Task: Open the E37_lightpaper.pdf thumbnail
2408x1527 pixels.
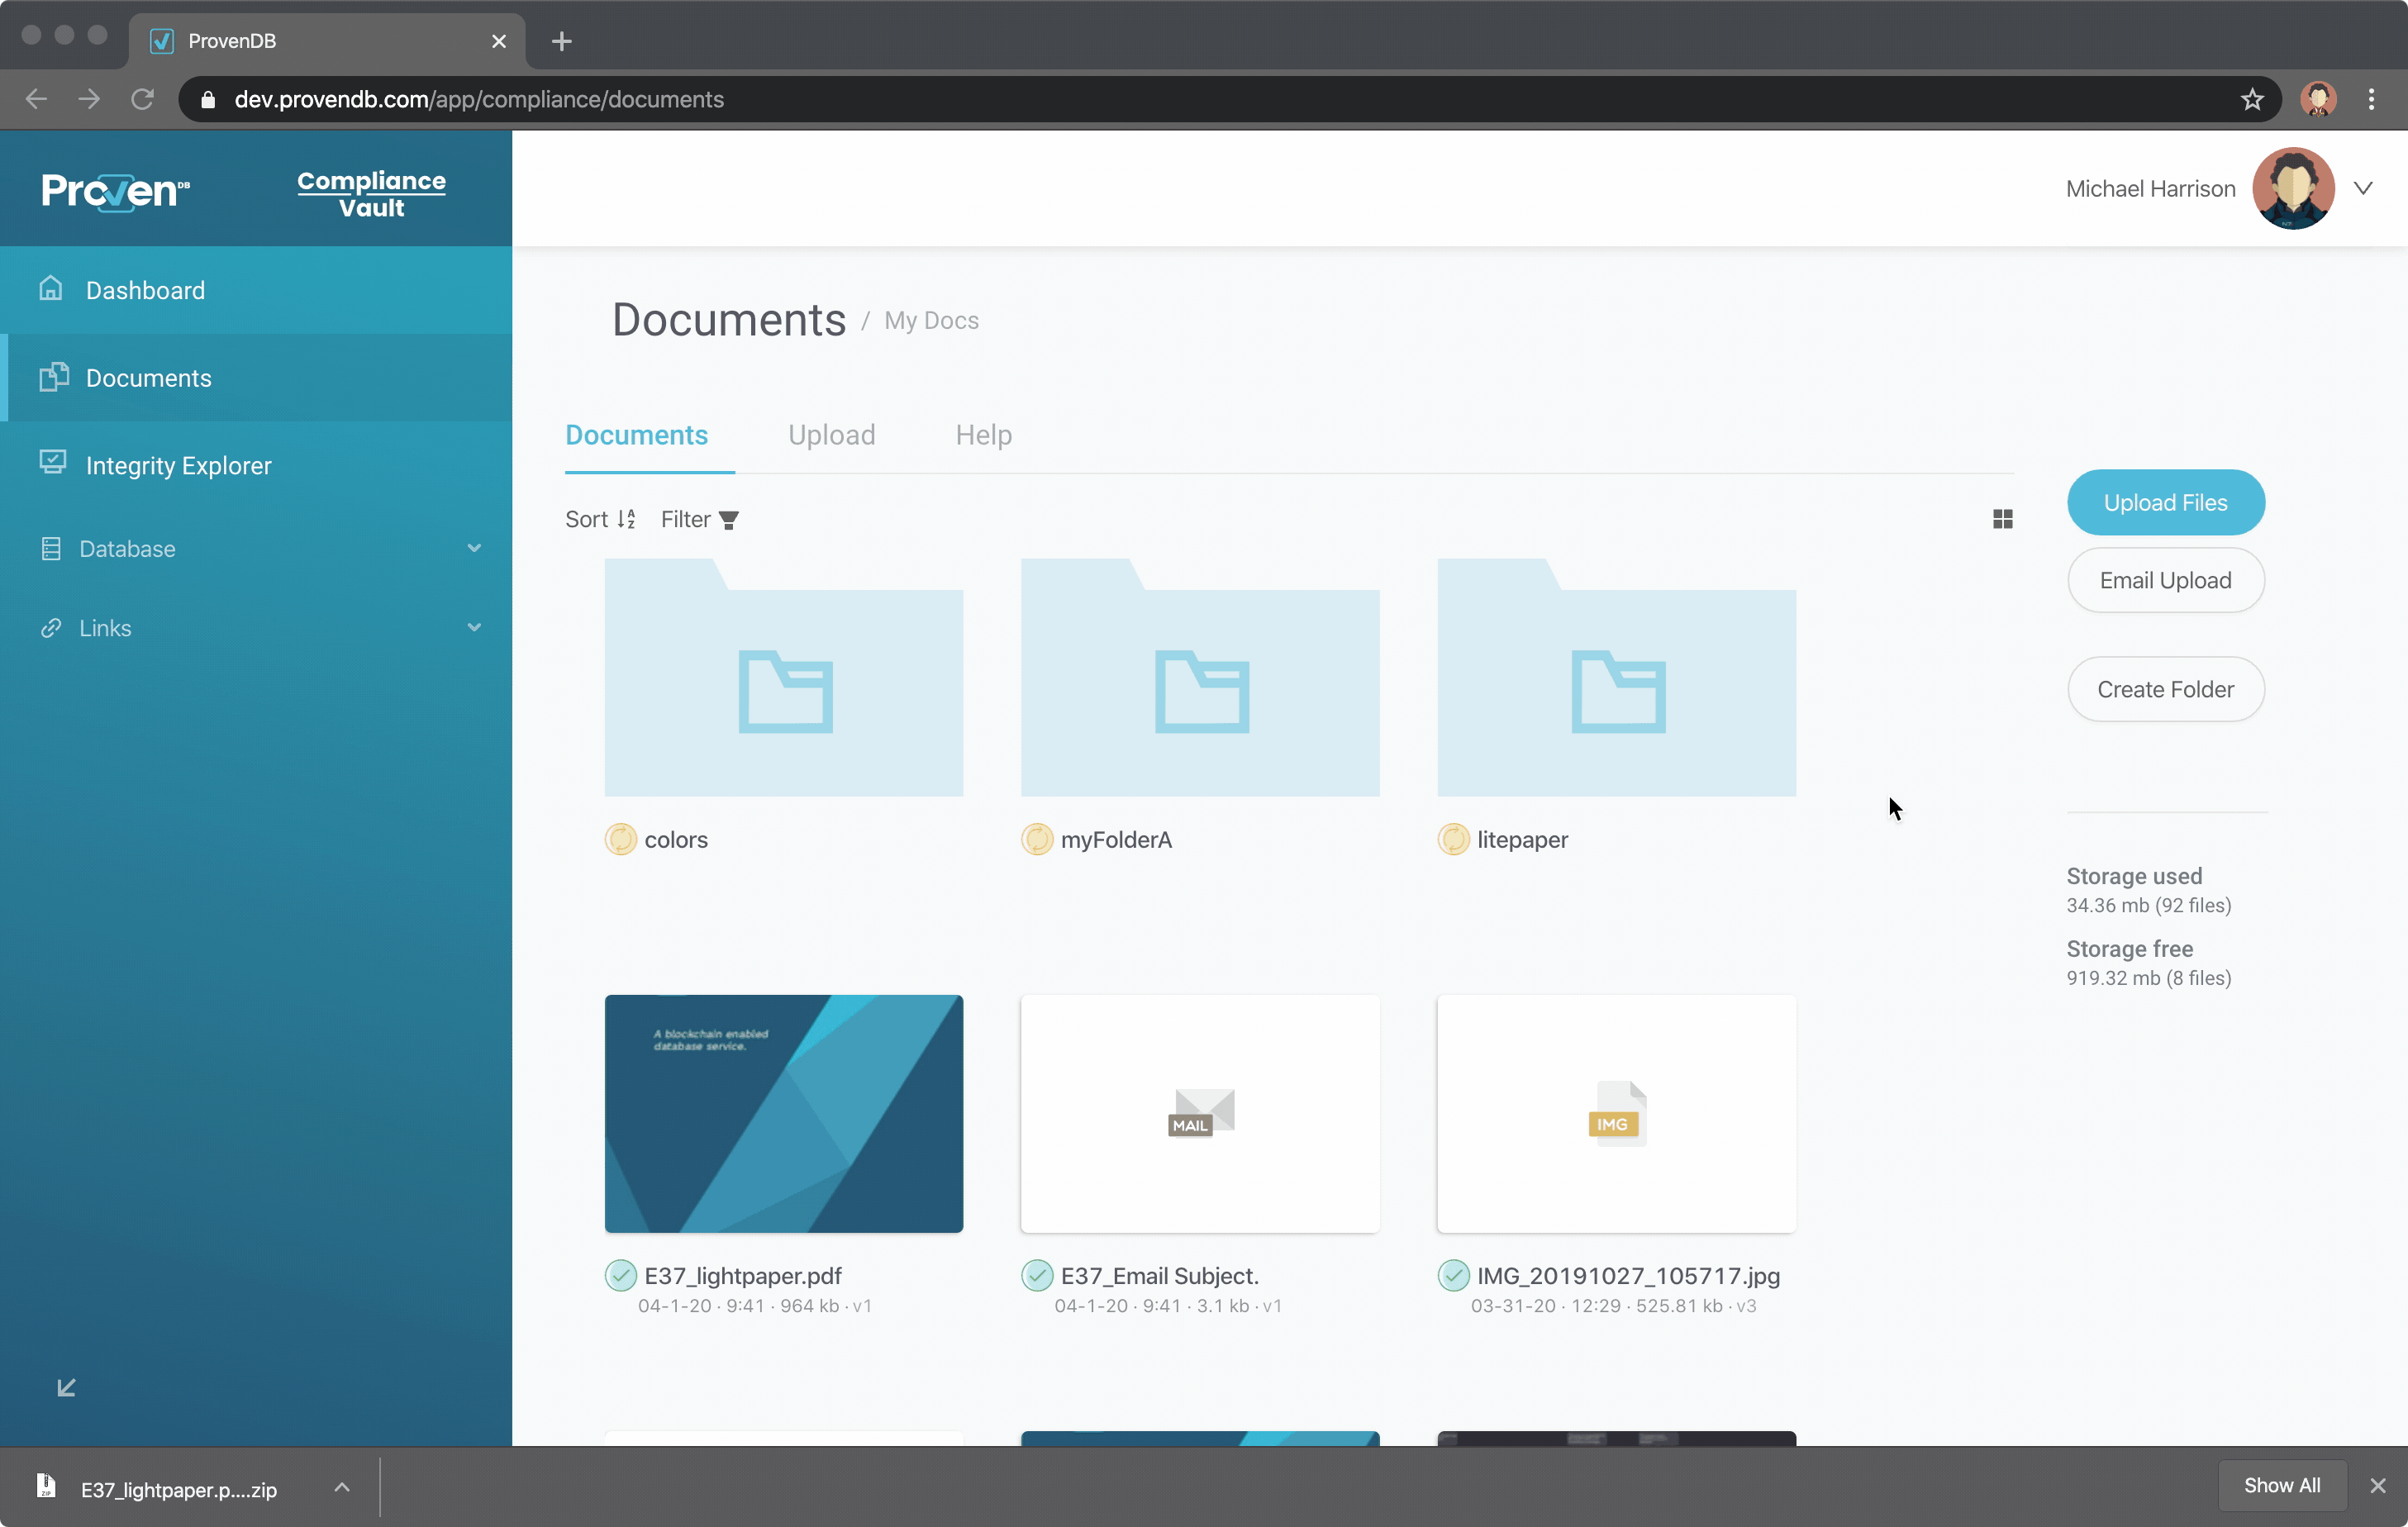Action: coord(783,1113)
